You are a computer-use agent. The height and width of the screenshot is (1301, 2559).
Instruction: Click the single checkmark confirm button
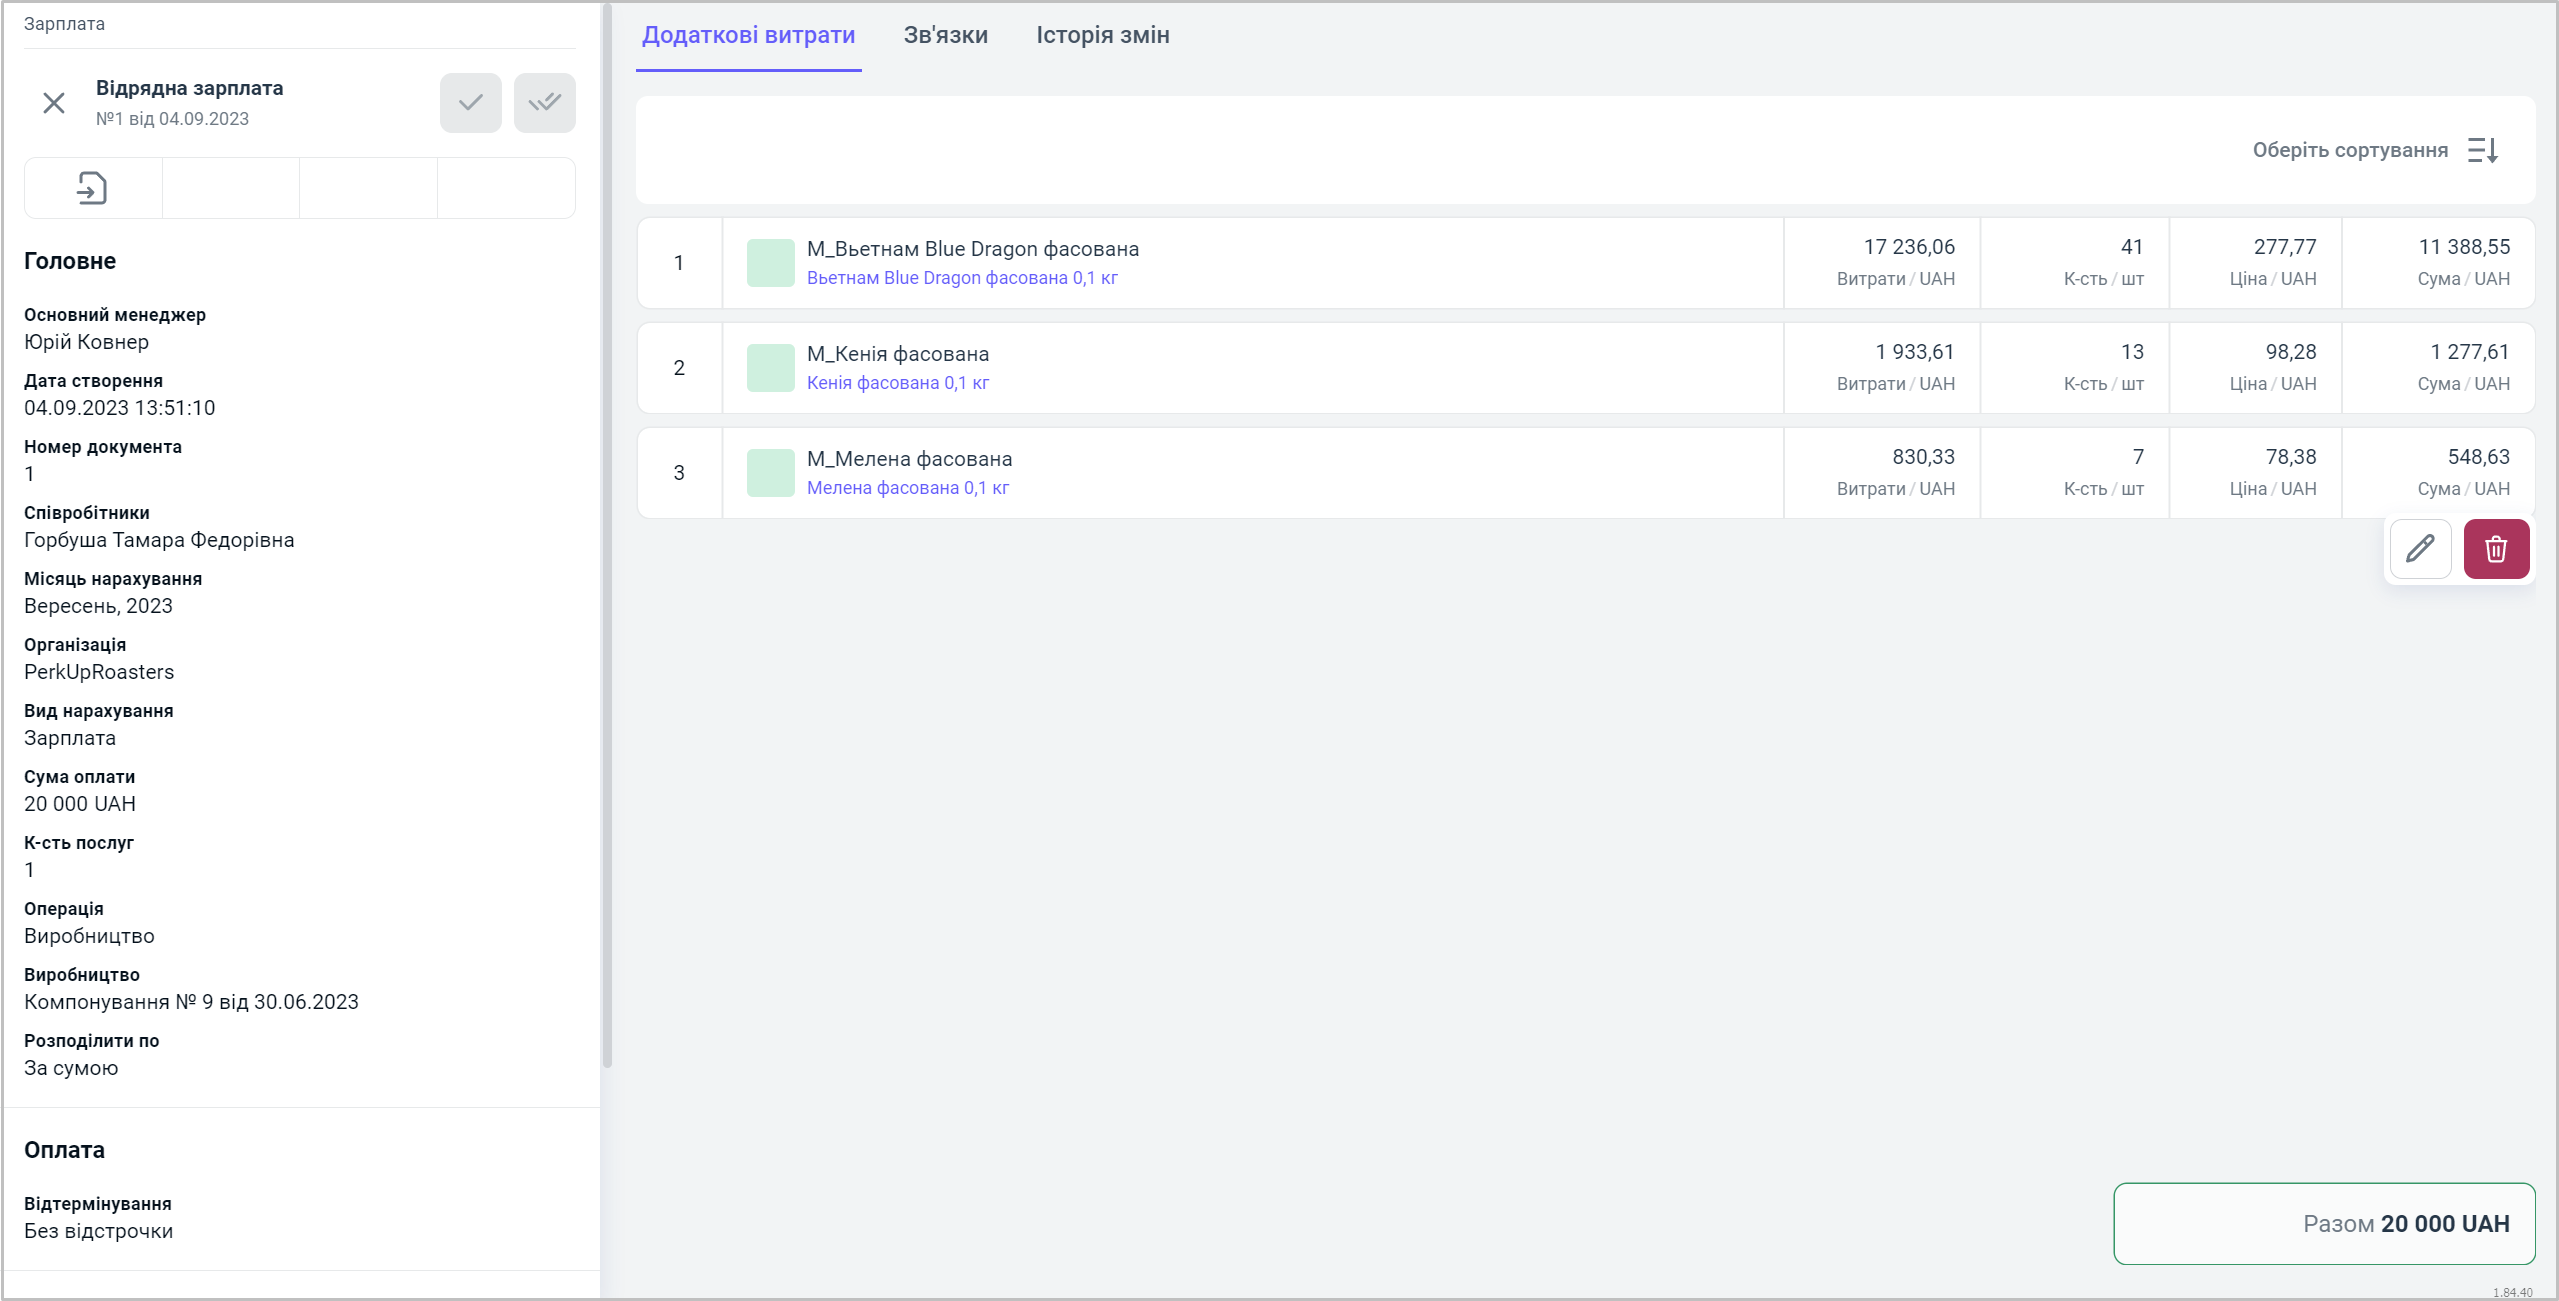pyautogui.click(x=470, y=103)
